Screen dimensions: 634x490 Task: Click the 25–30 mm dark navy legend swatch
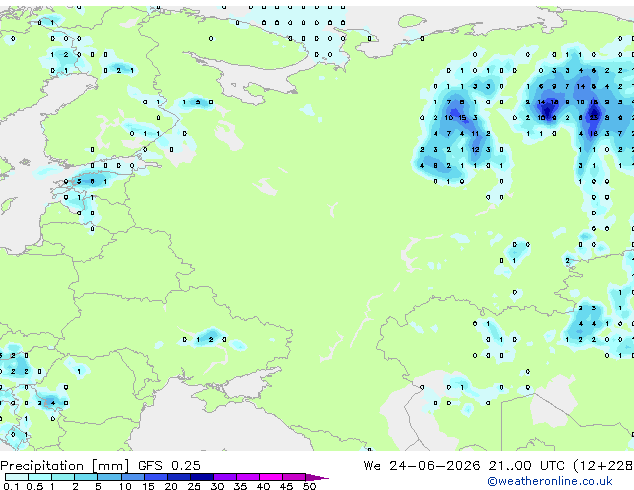point(202,477)
